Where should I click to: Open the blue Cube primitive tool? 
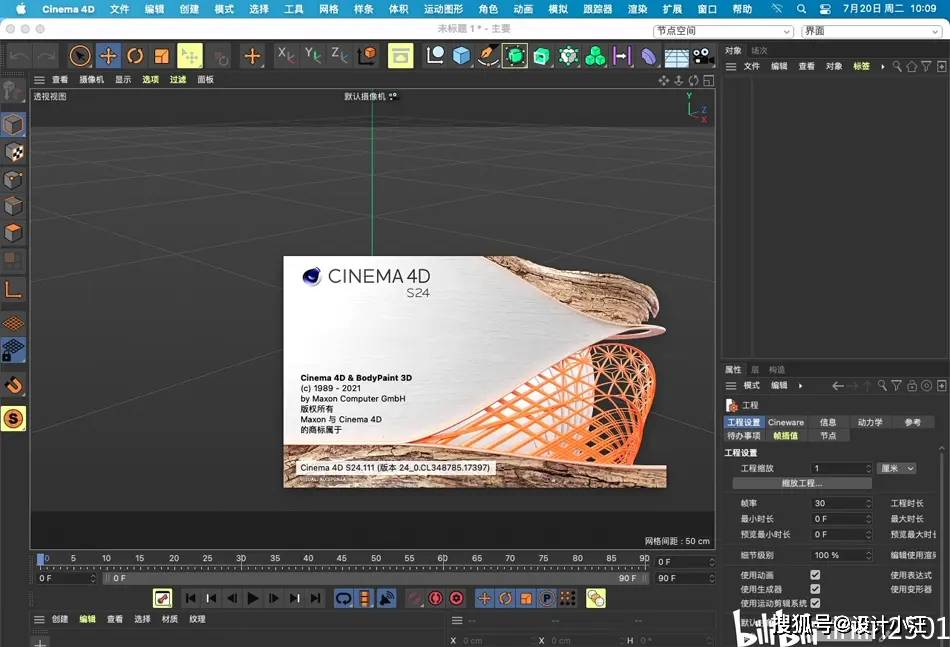[x=462, y=56]
